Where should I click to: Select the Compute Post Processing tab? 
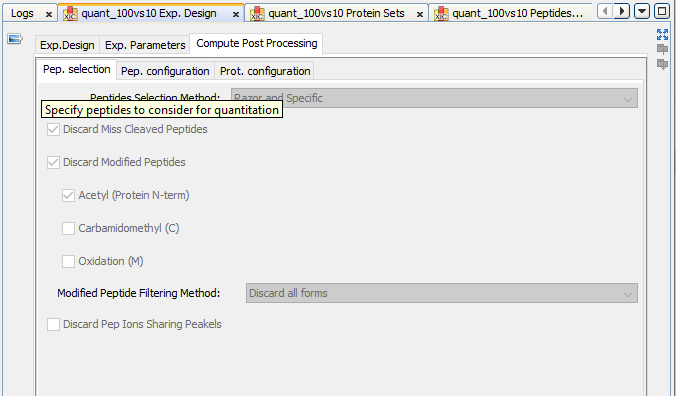pyautogui.click(x=257, y=44)
